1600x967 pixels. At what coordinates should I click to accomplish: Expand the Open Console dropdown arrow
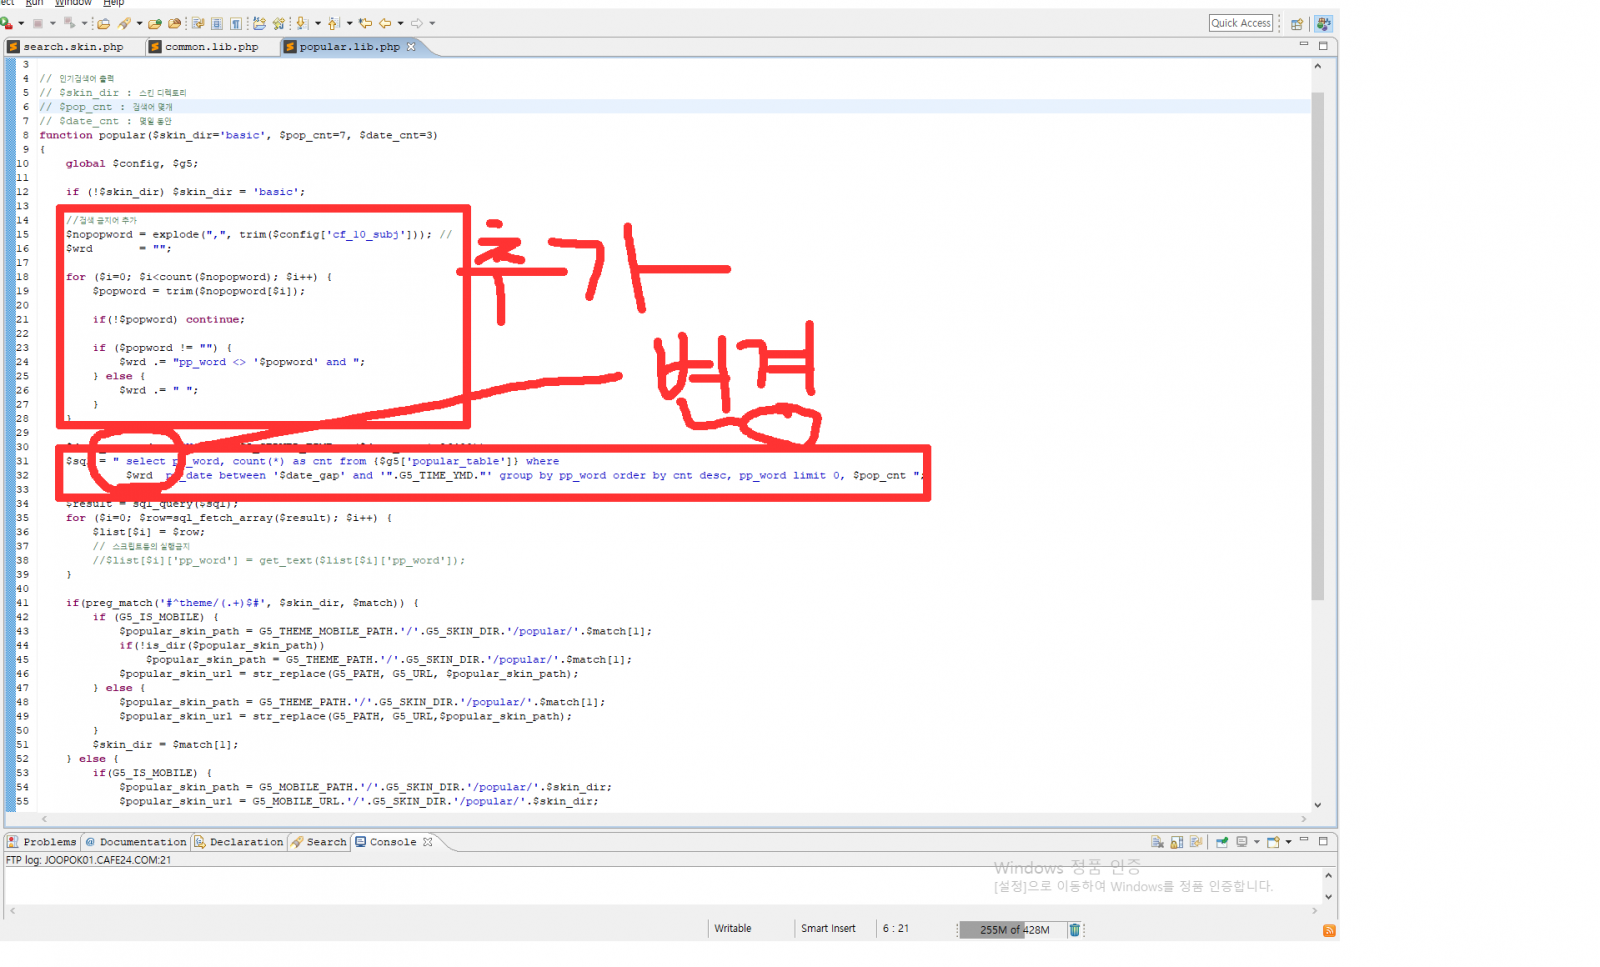(x=1288, y=842)
